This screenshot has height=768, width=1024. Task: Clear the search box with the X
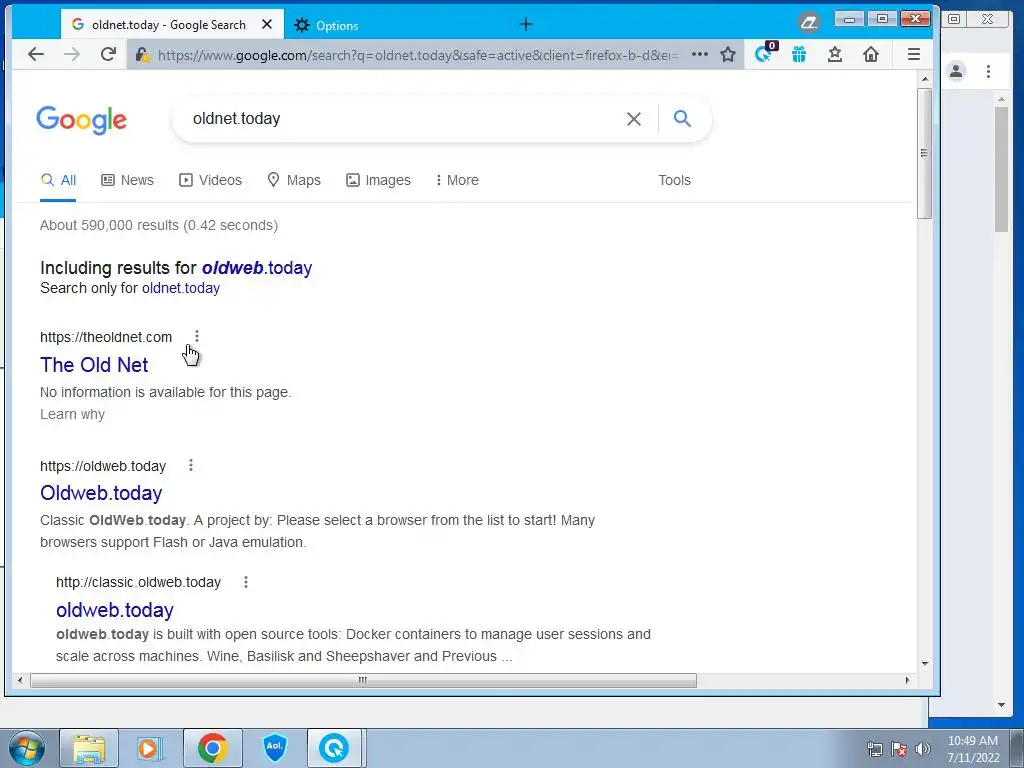point(633,119)
